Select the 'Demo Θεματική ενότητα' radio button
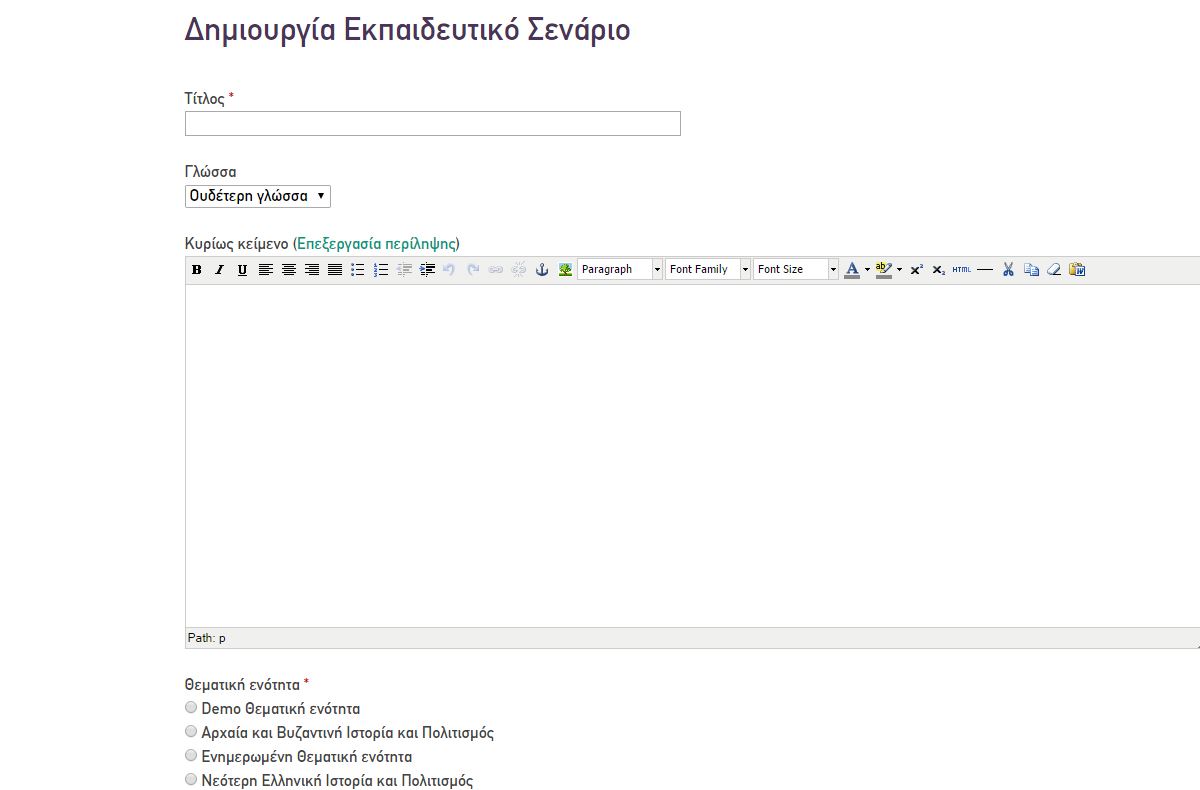 (x=191, y=708)
